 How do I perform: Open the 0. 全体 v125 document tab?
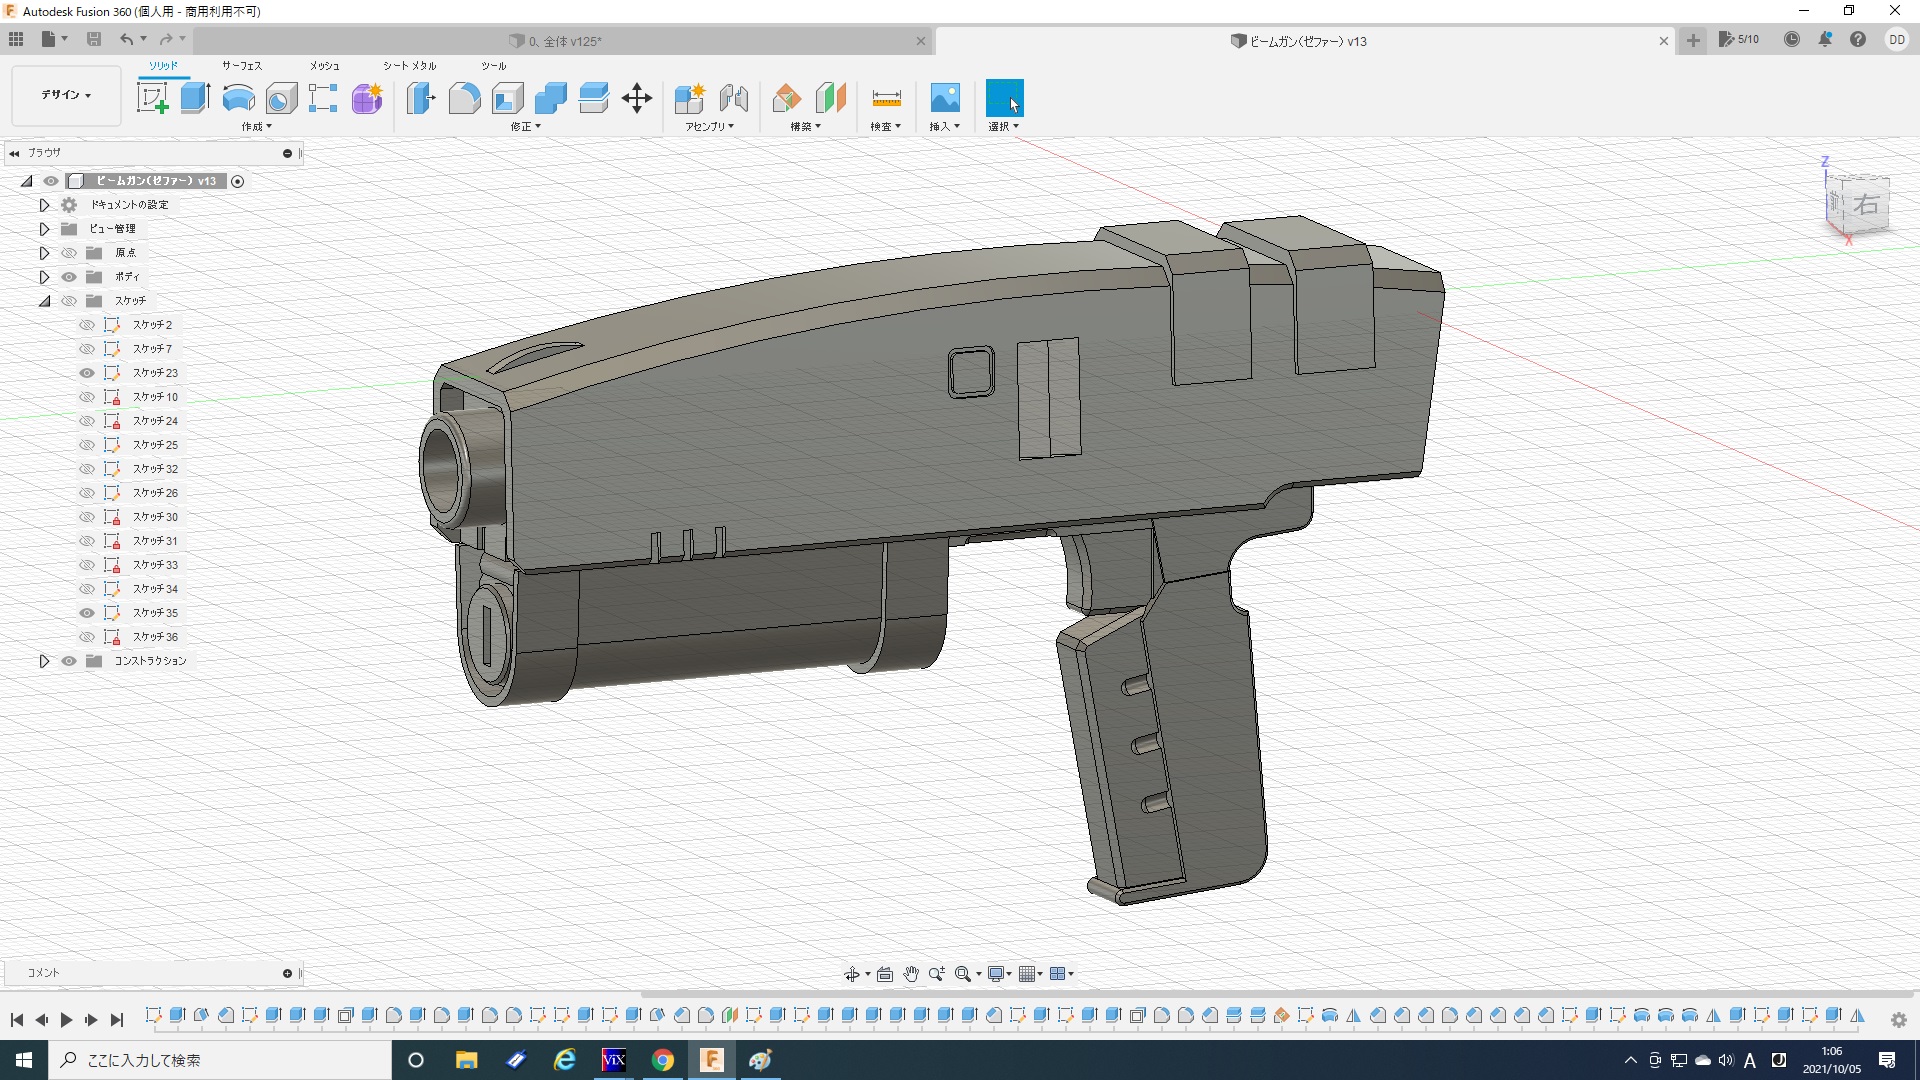click(x=565, y=41)
